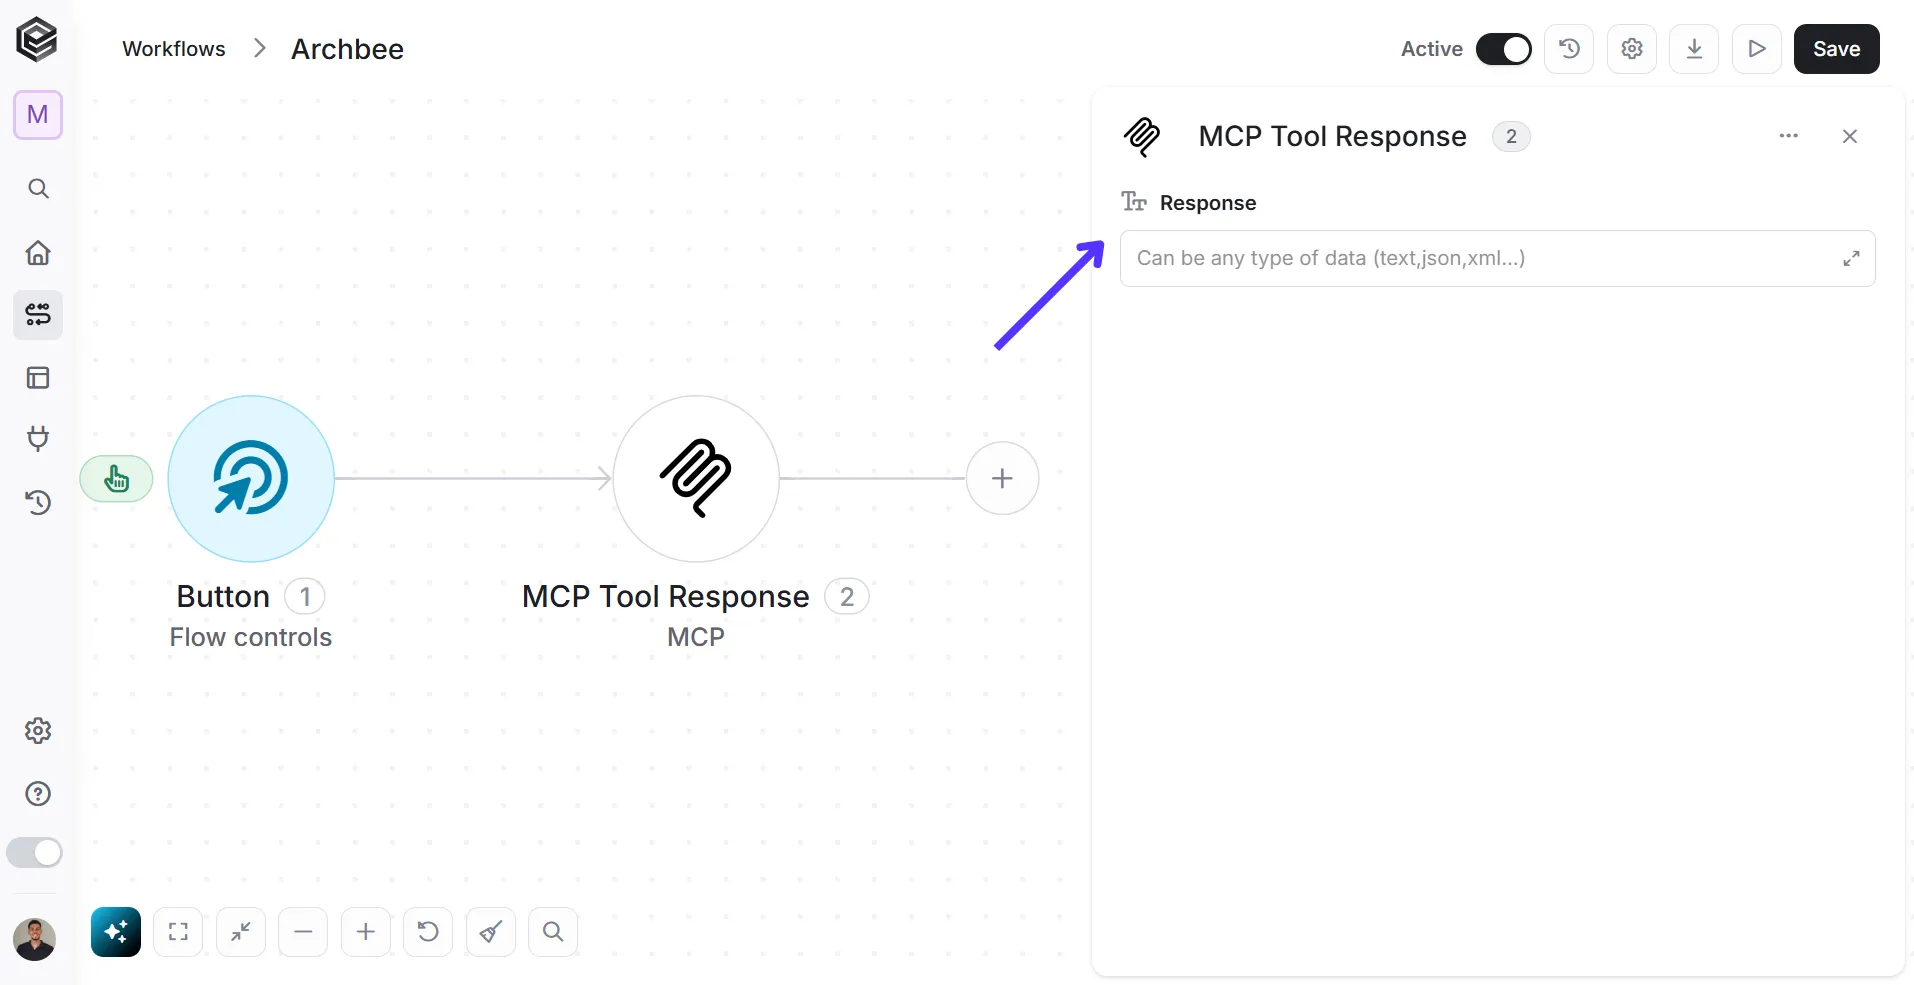Open workflow settings gear in top bar
The height and width of the screenshot is (985, 1914).
tap(1632, 49)
